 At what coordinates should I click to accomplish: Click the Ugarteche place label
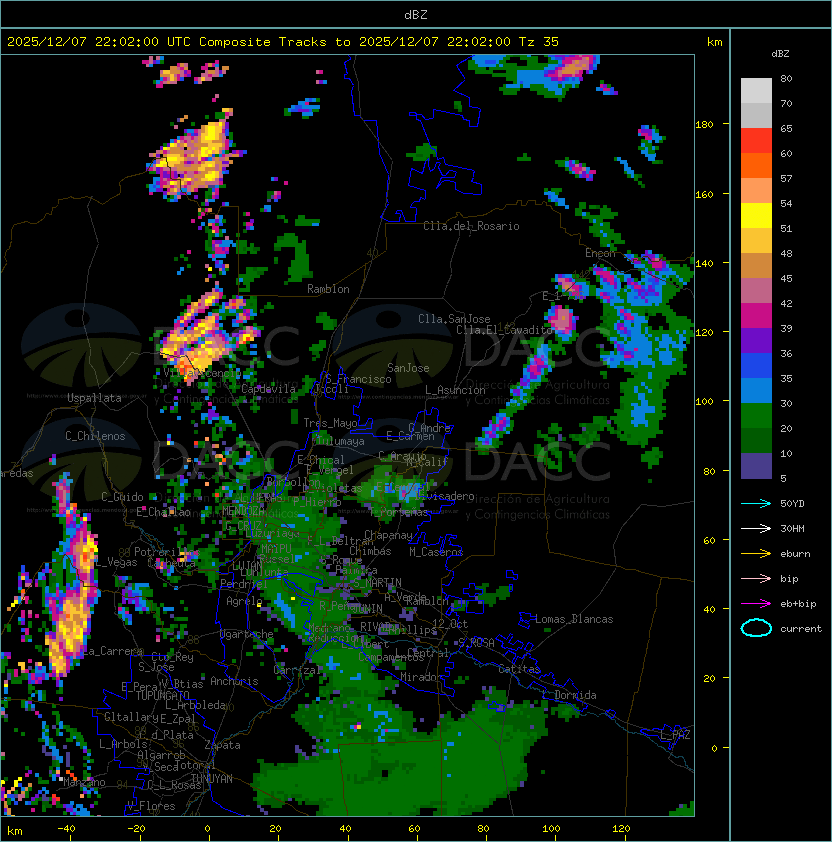coord(247,635)
